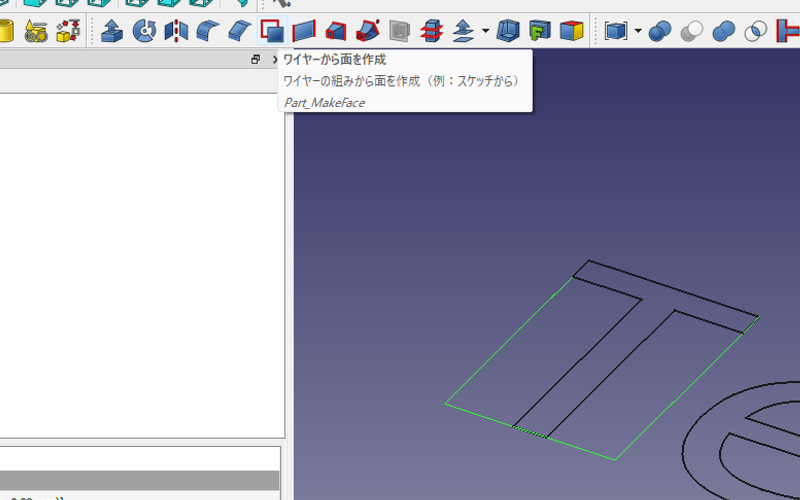Viewport: 800px width, 500px height.
Task: Select the Intersection common tool
Action: point(756,31)
